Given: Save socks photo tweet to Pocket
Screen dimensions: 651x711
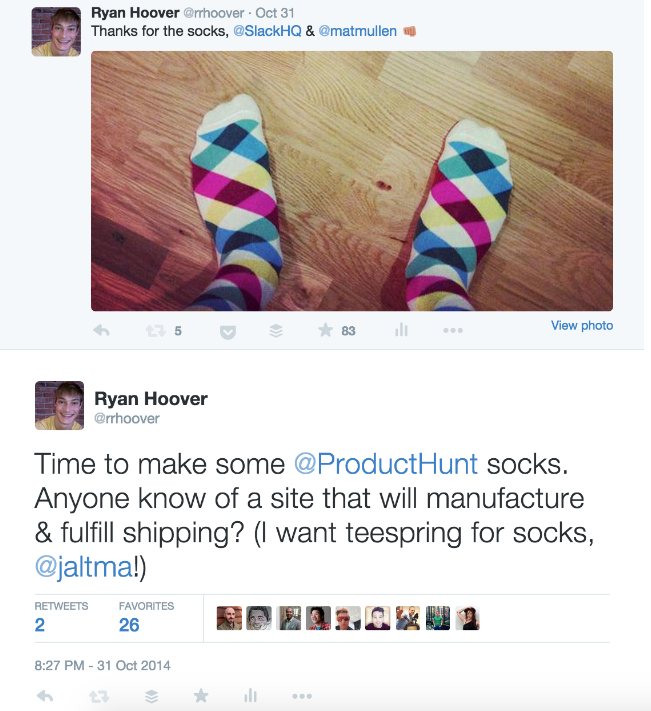Looking at the screenshot, I should 227,331.
